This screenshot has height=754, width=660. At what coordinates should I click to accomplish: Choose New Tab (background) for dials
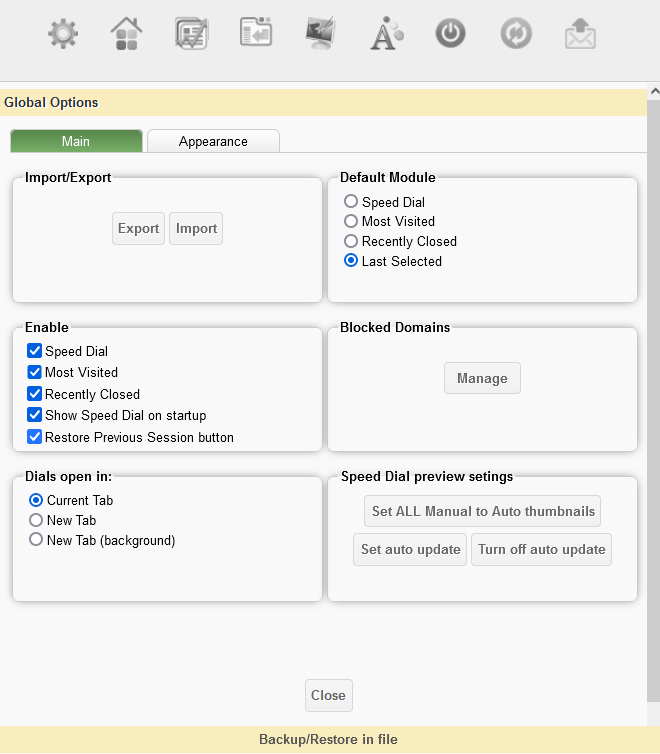click(37, 540)
